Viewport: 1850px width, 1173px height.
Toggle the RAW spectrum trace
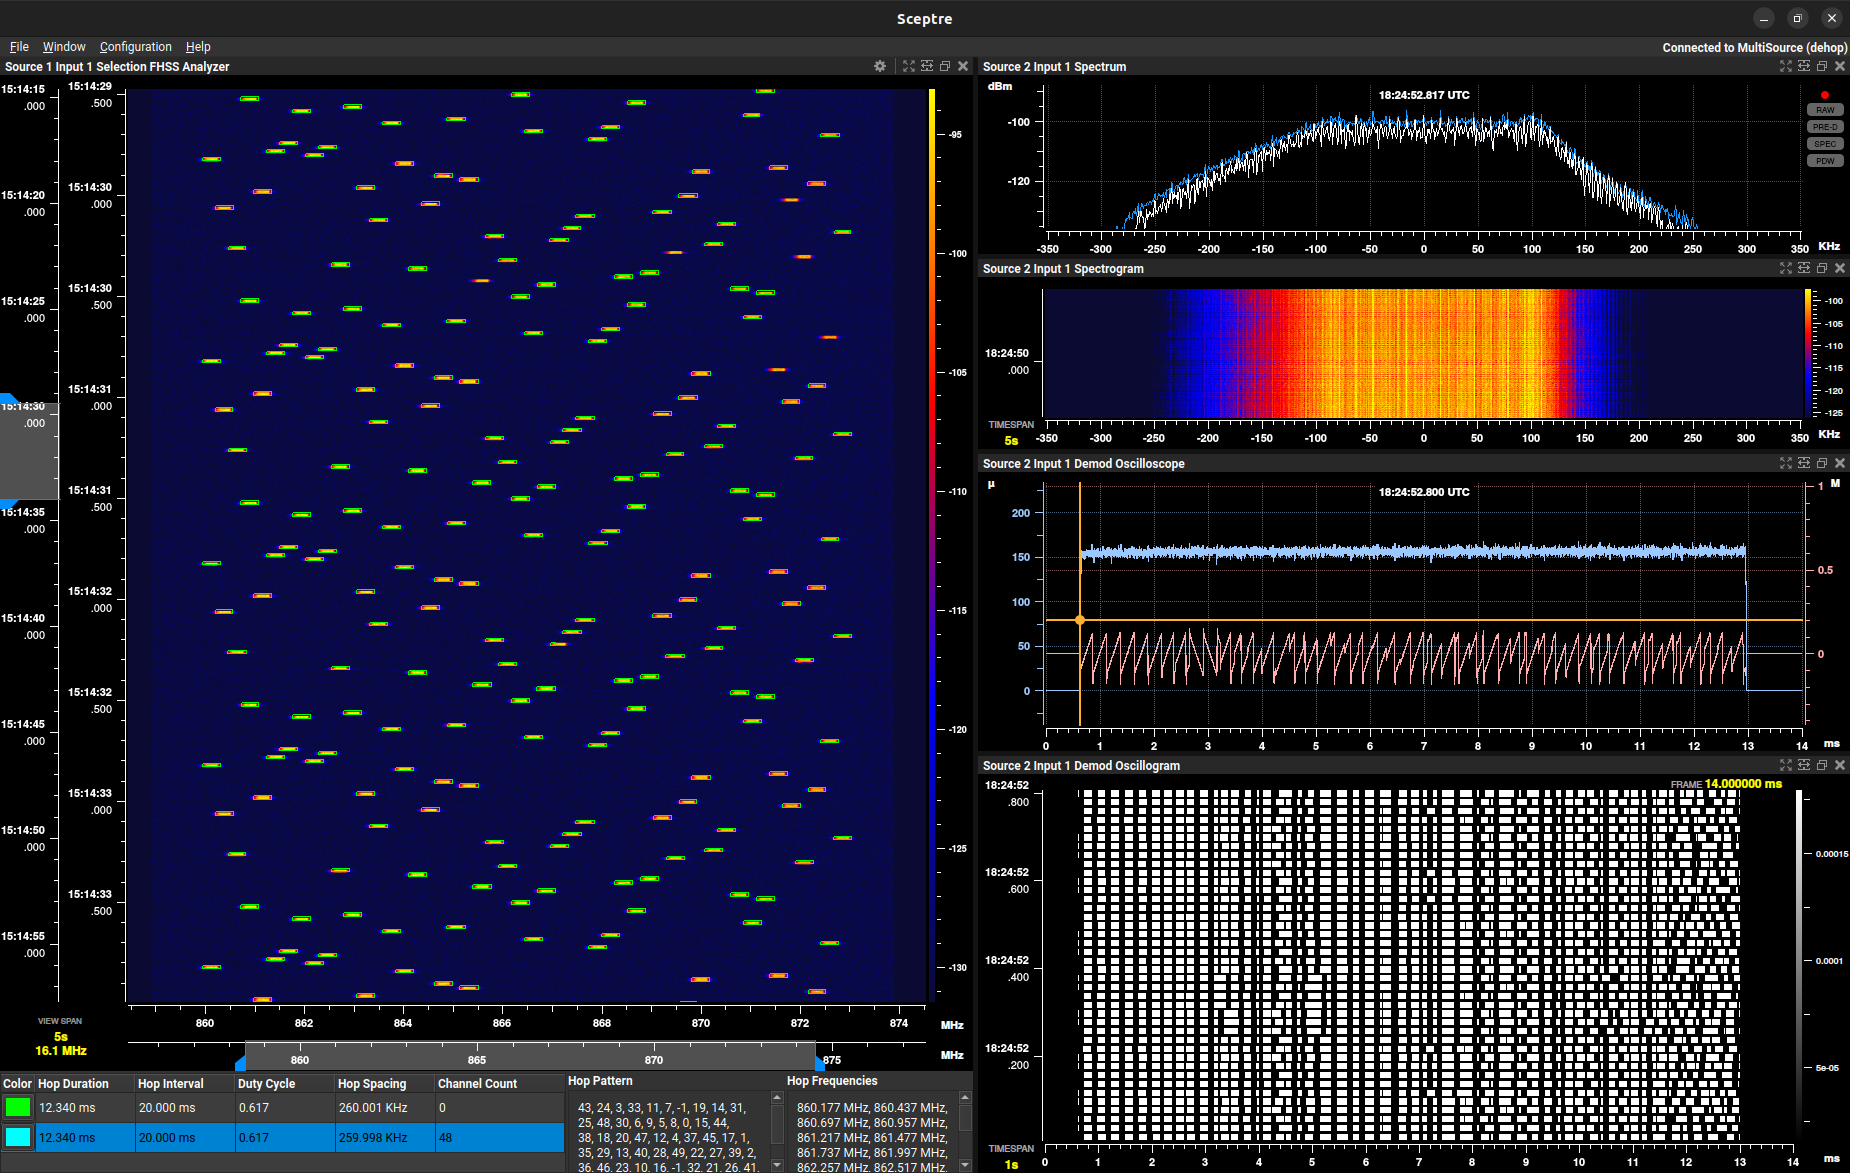tap(1825, 110)
